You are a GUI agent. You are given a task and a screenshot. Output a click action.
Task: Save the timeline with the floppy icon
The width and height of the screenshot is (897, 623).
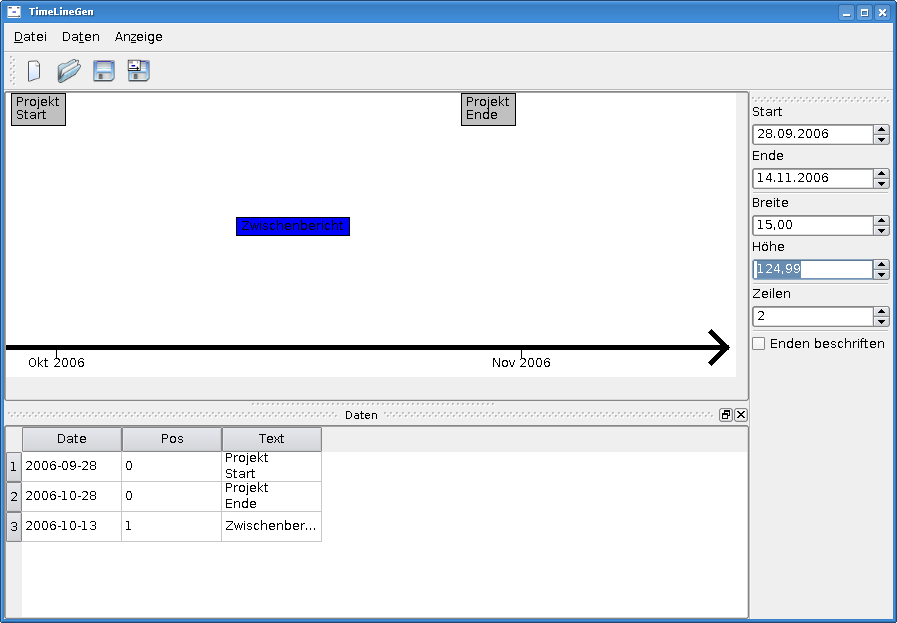click(103, 71)
